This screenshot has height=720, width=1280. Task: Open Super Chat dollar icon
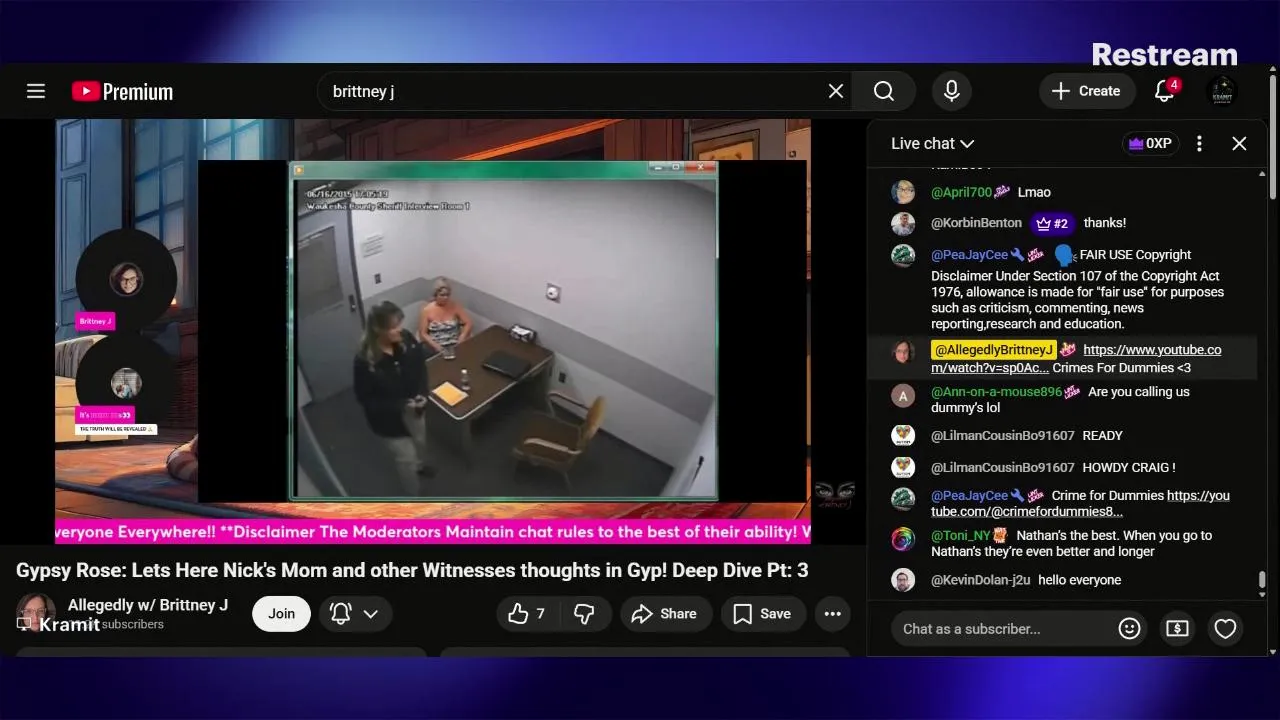click(1177, 629)
